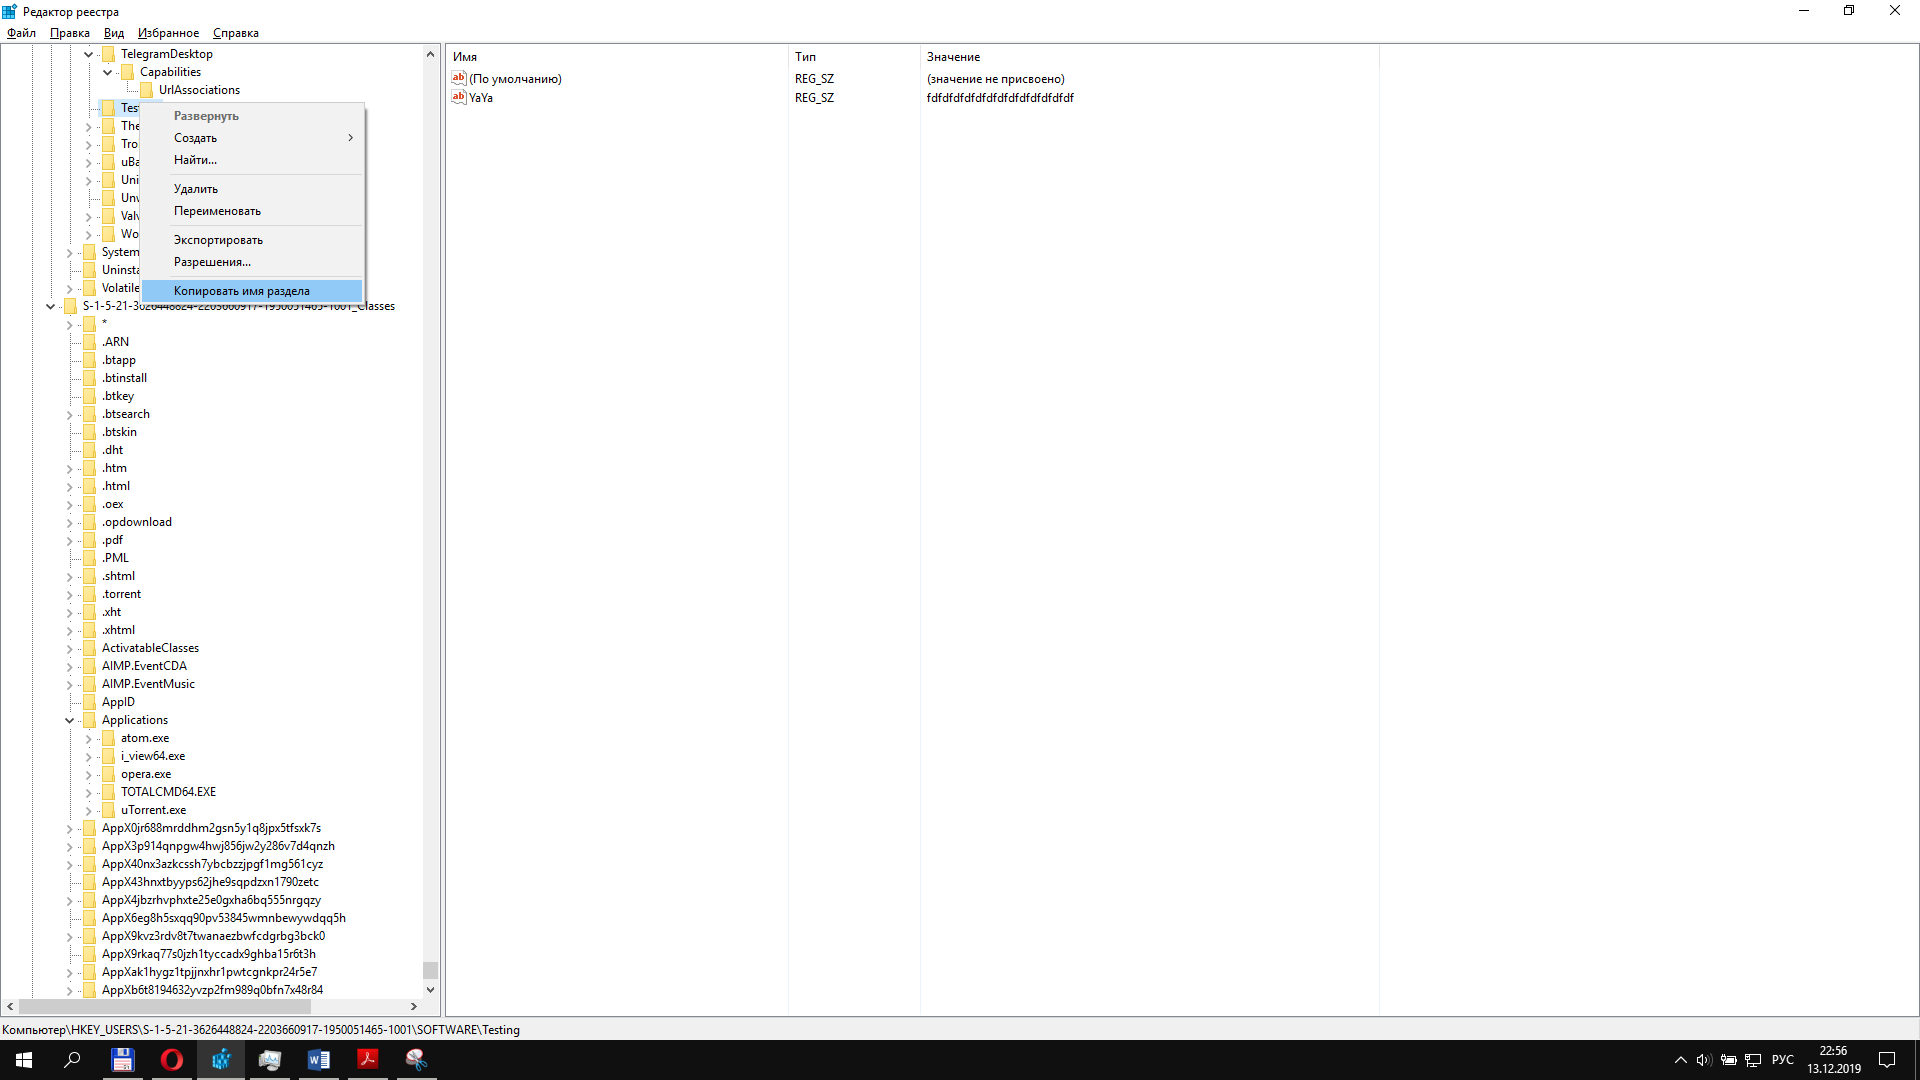The image size is (1920, 1080).
Task: Click tree pane scroll-up arrow
Action: (430, 54)
